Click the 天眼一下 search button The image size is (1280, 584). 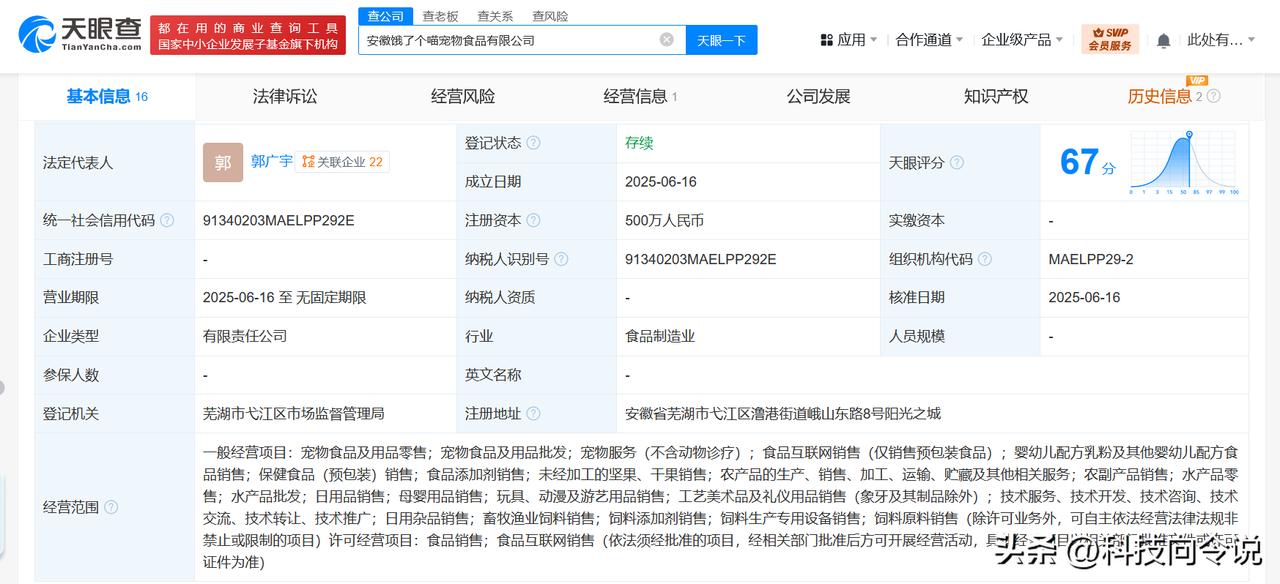pos(721,40)
